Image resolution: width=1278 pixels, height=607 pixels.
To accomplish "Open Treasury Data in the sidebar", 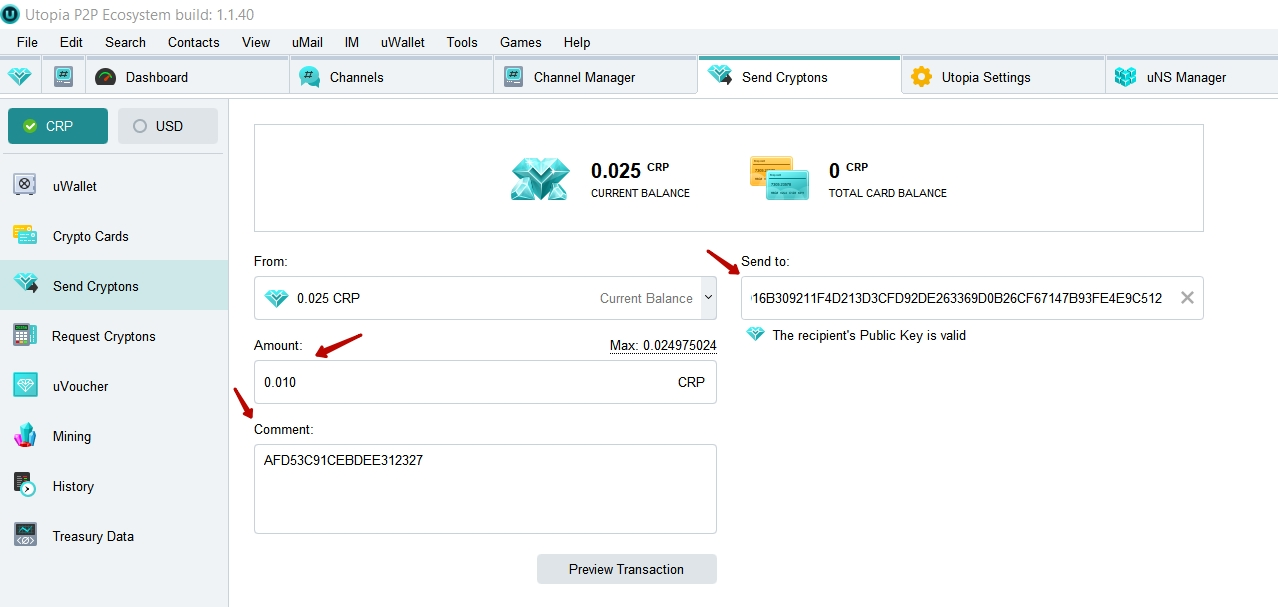I will click(x=114, y=536).
